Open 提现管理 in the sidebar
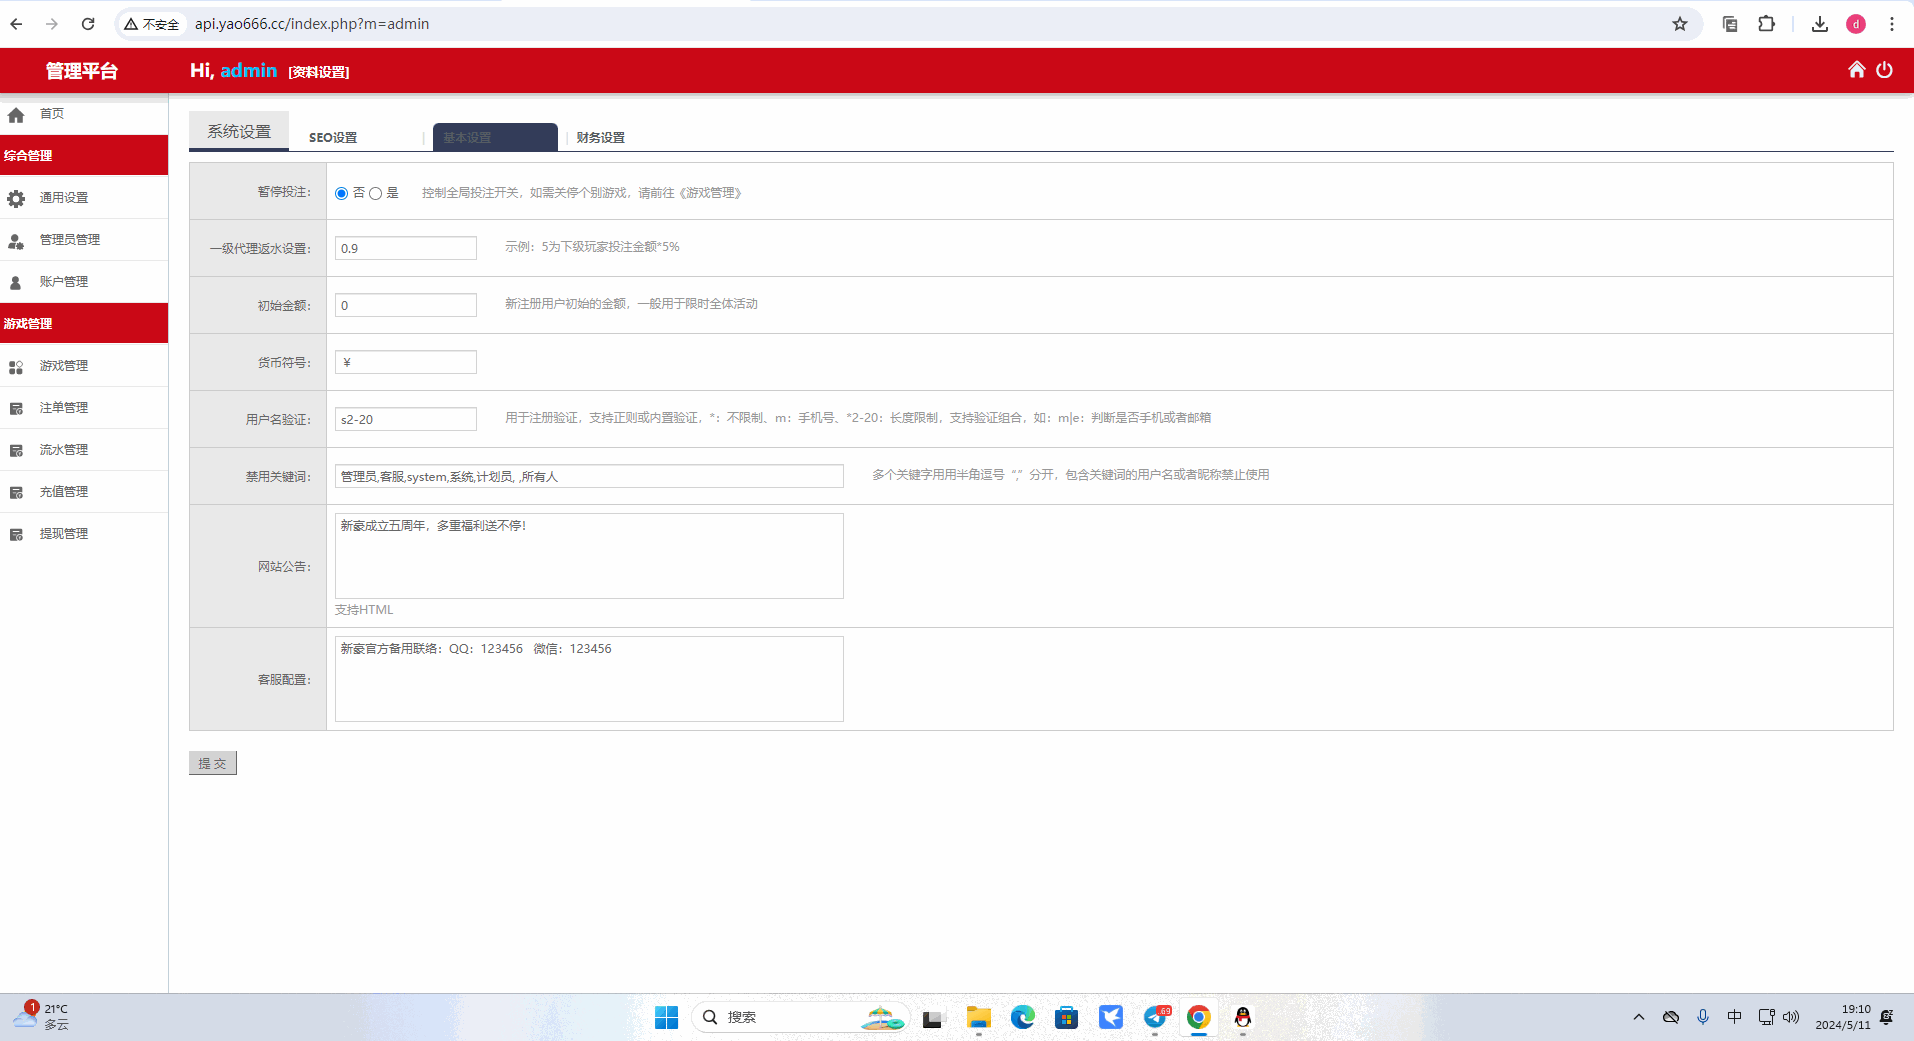 63,534
